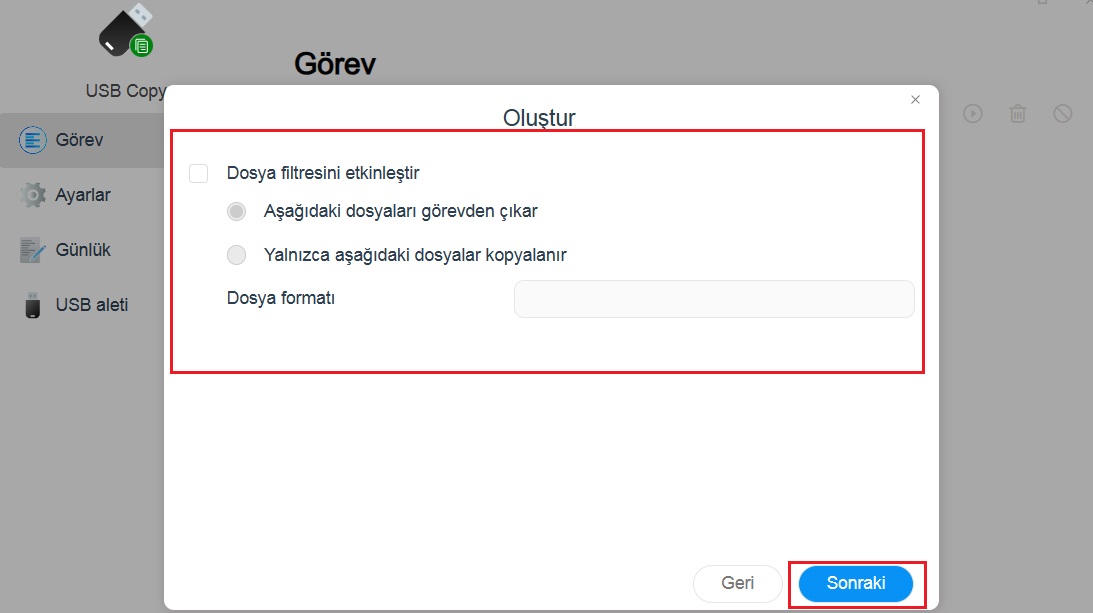Click the Dosya formatı label text
Screen dimensions: 1093x613
pos(280,298)
